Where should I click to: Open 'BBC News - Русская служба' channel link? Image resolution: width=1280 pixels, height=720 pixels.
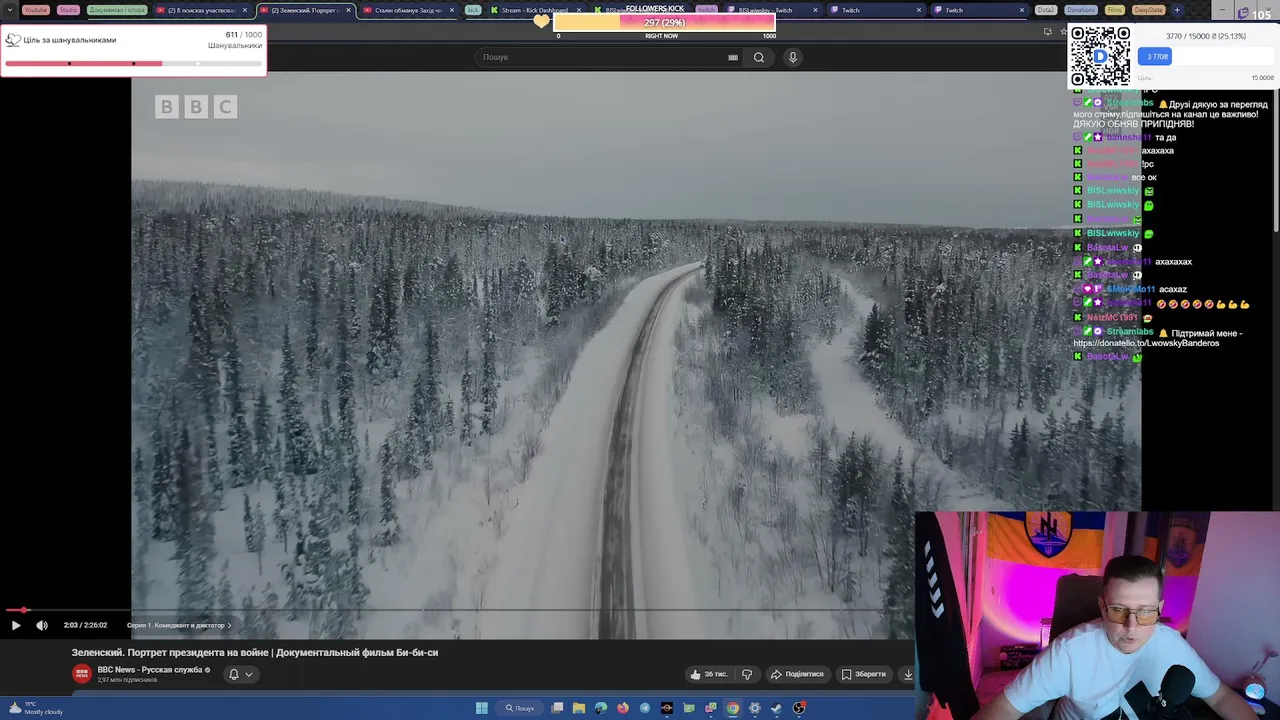(x=150, y=670)
